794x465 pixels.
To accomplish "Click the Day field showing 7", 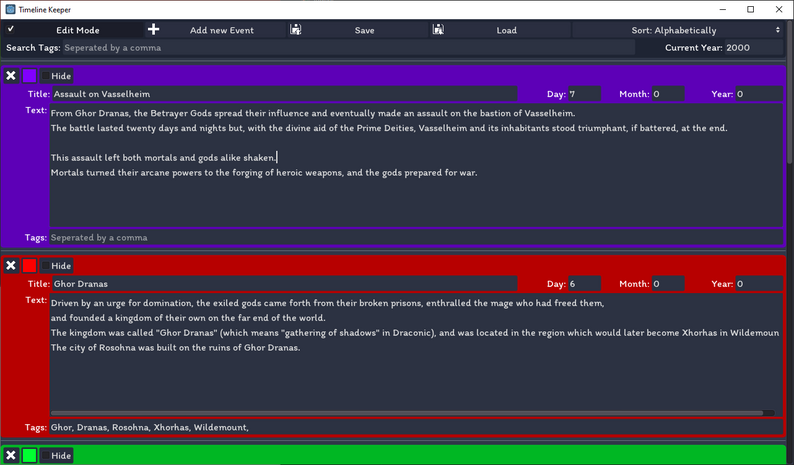I will pos(584,94).
